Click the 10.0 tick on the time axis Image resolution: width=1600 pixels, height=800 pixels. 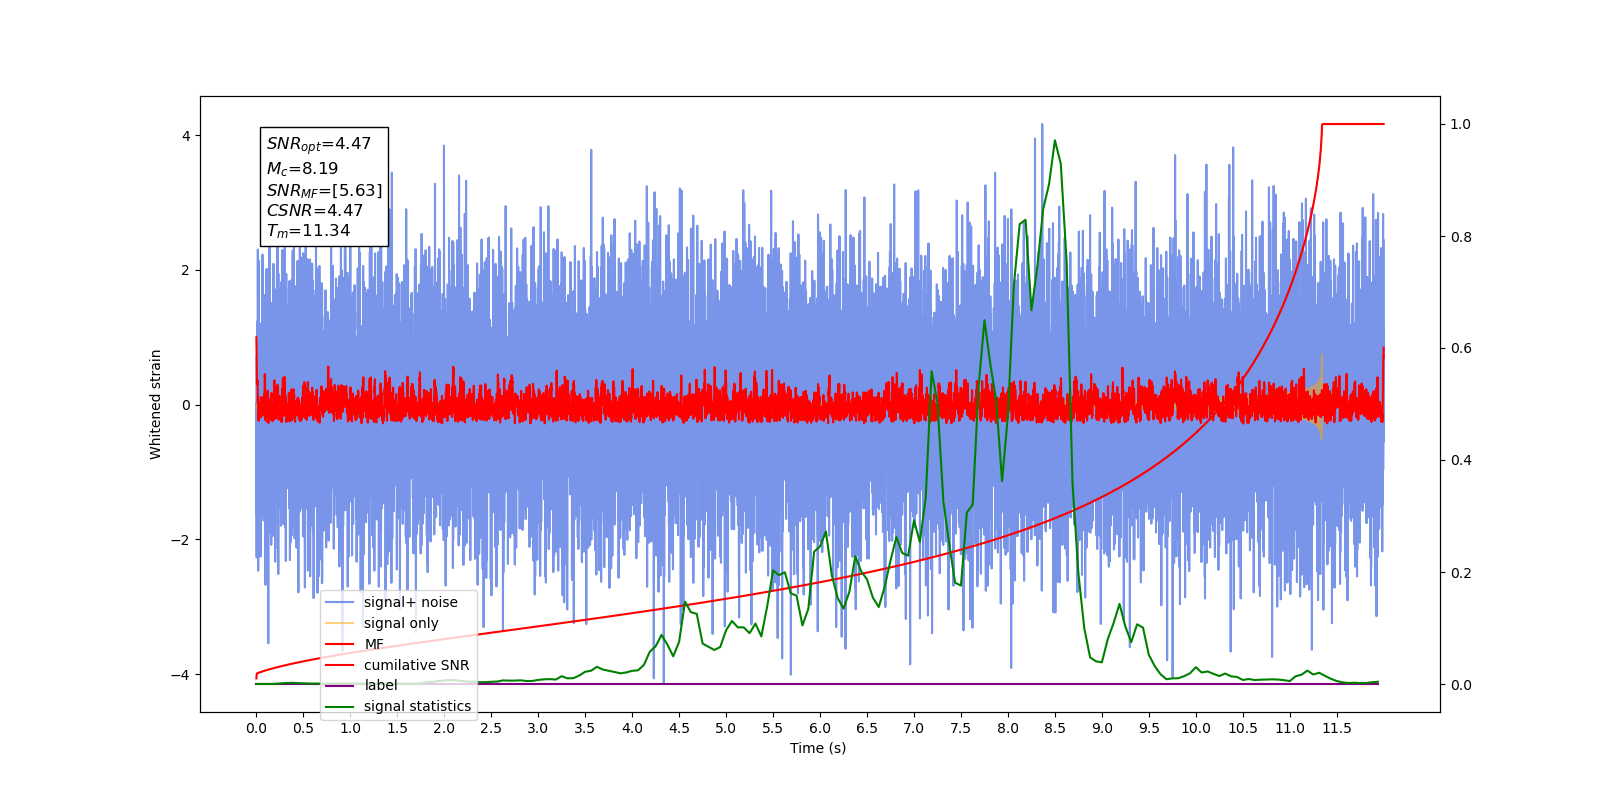[1196, 728]
